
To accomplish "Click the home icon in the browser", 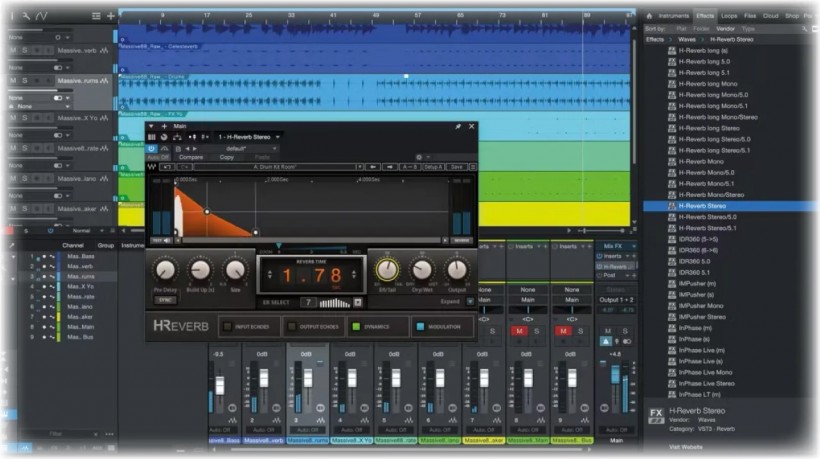I will tap(650, 16).
